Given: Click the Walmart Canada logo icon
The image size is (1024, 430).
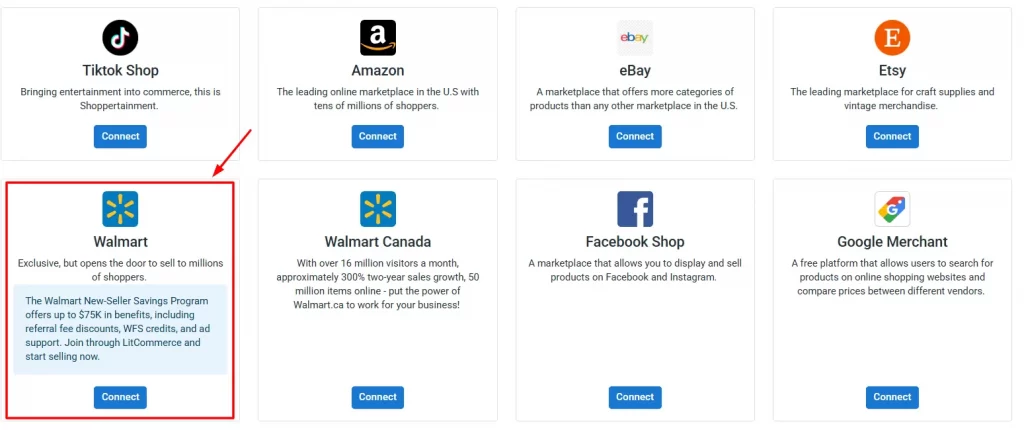Looking at the screenshot, I should [378, 209].
